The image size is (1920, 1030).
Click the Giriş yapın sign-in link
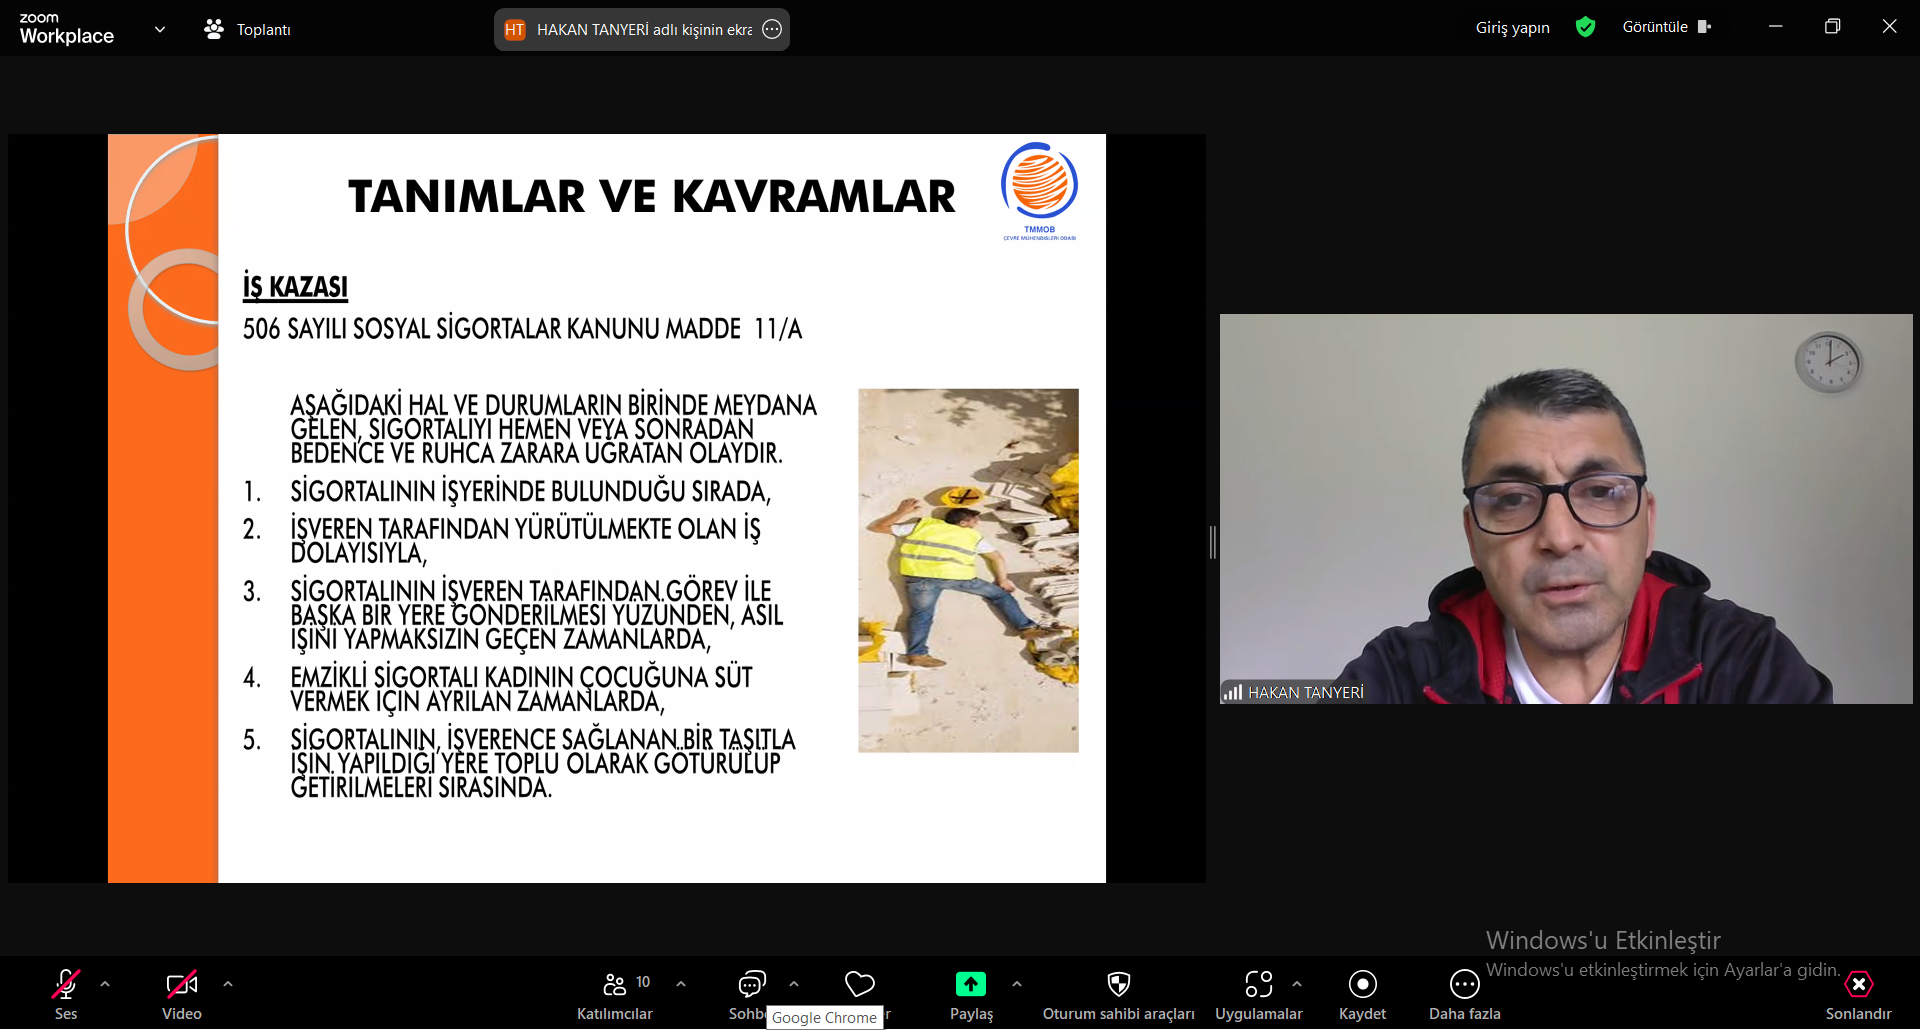coord(1512,28)
